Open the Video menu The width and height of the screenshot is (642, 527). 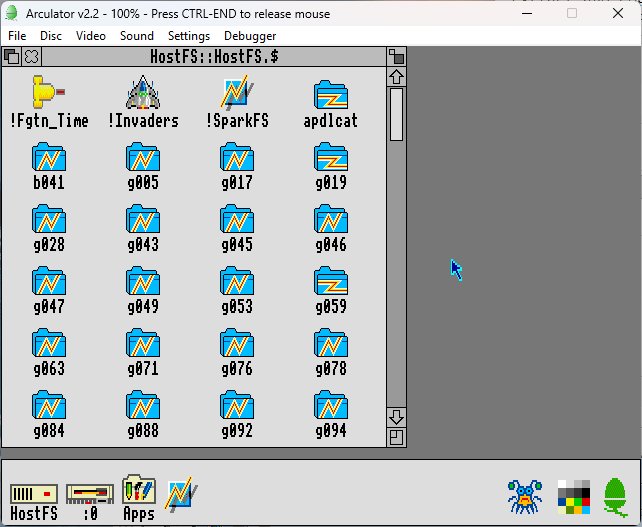point(91,36)
